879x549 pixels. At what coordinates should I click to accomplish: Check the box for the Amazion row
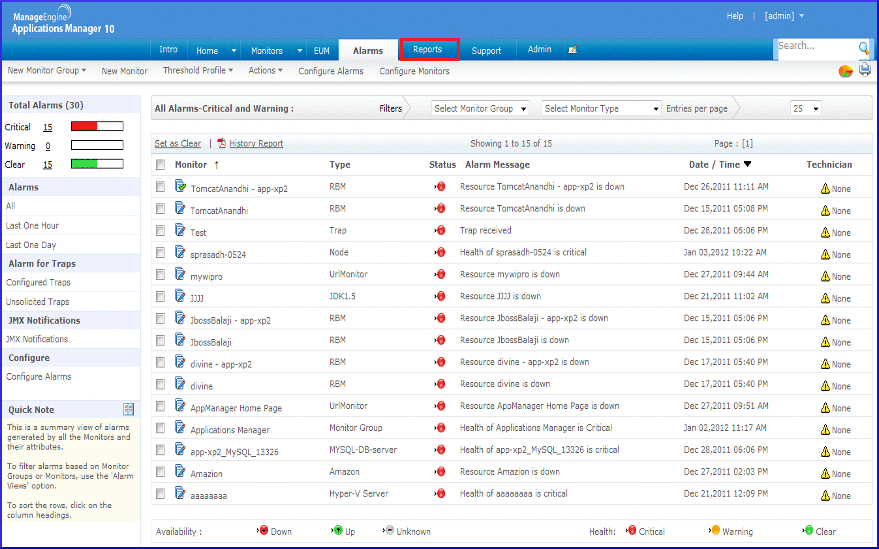tap(160, 472)
